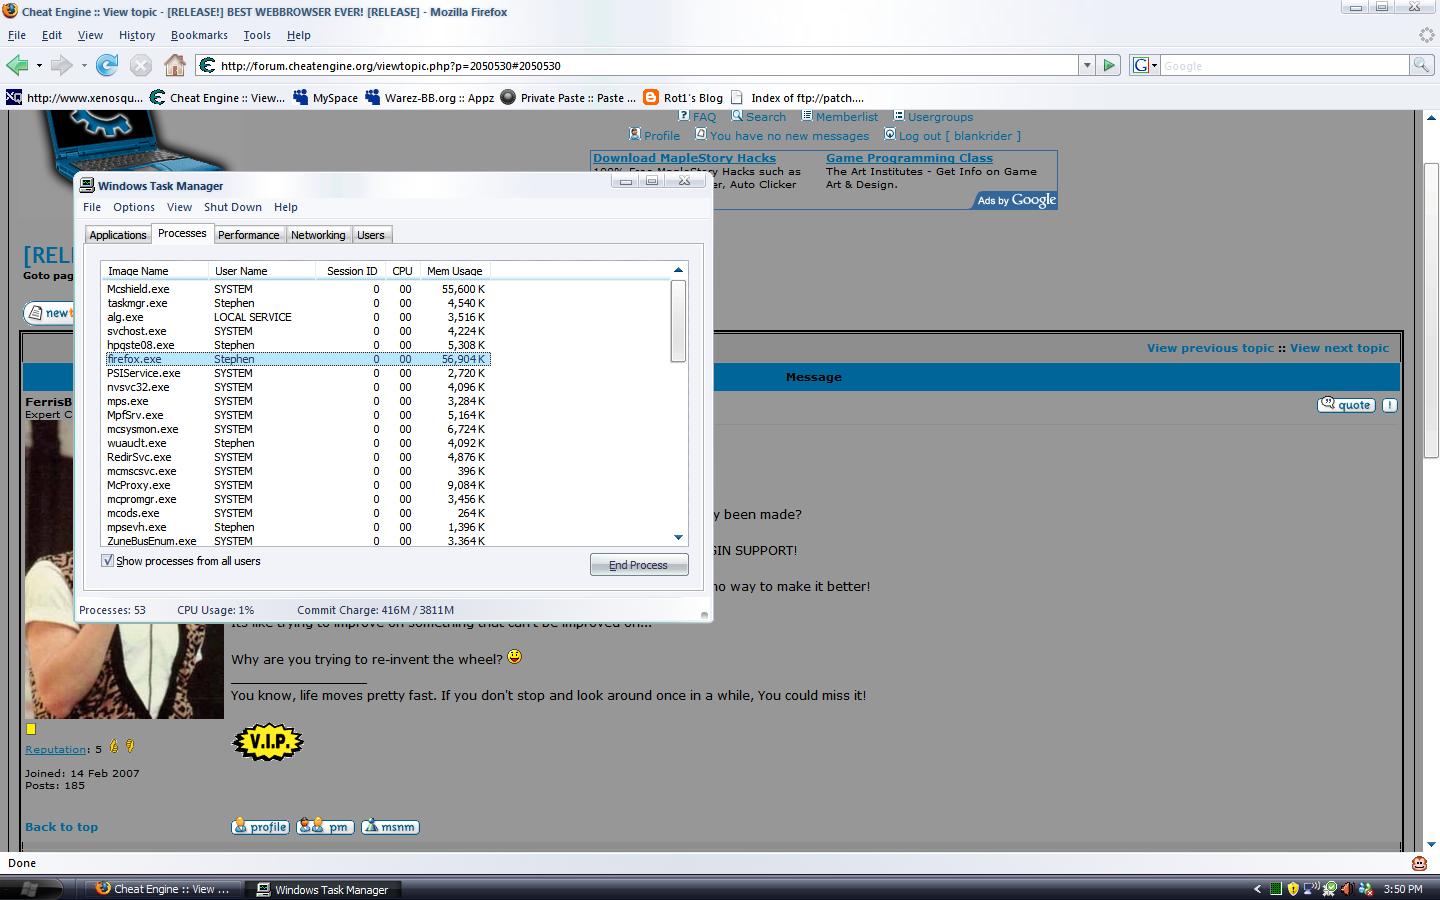Click View previous topic link
Screen dimensions: 1440x900
tap(1210, 348)
